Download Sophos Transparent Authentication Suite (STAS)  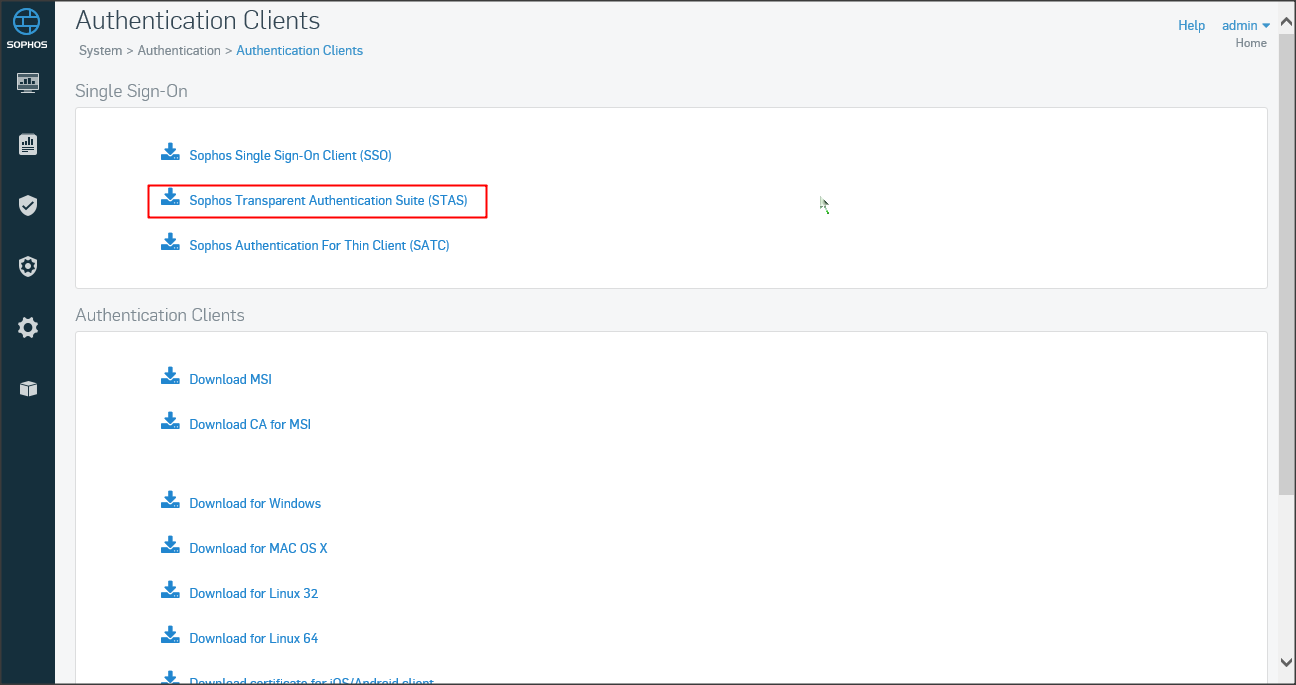pos(328,201)
